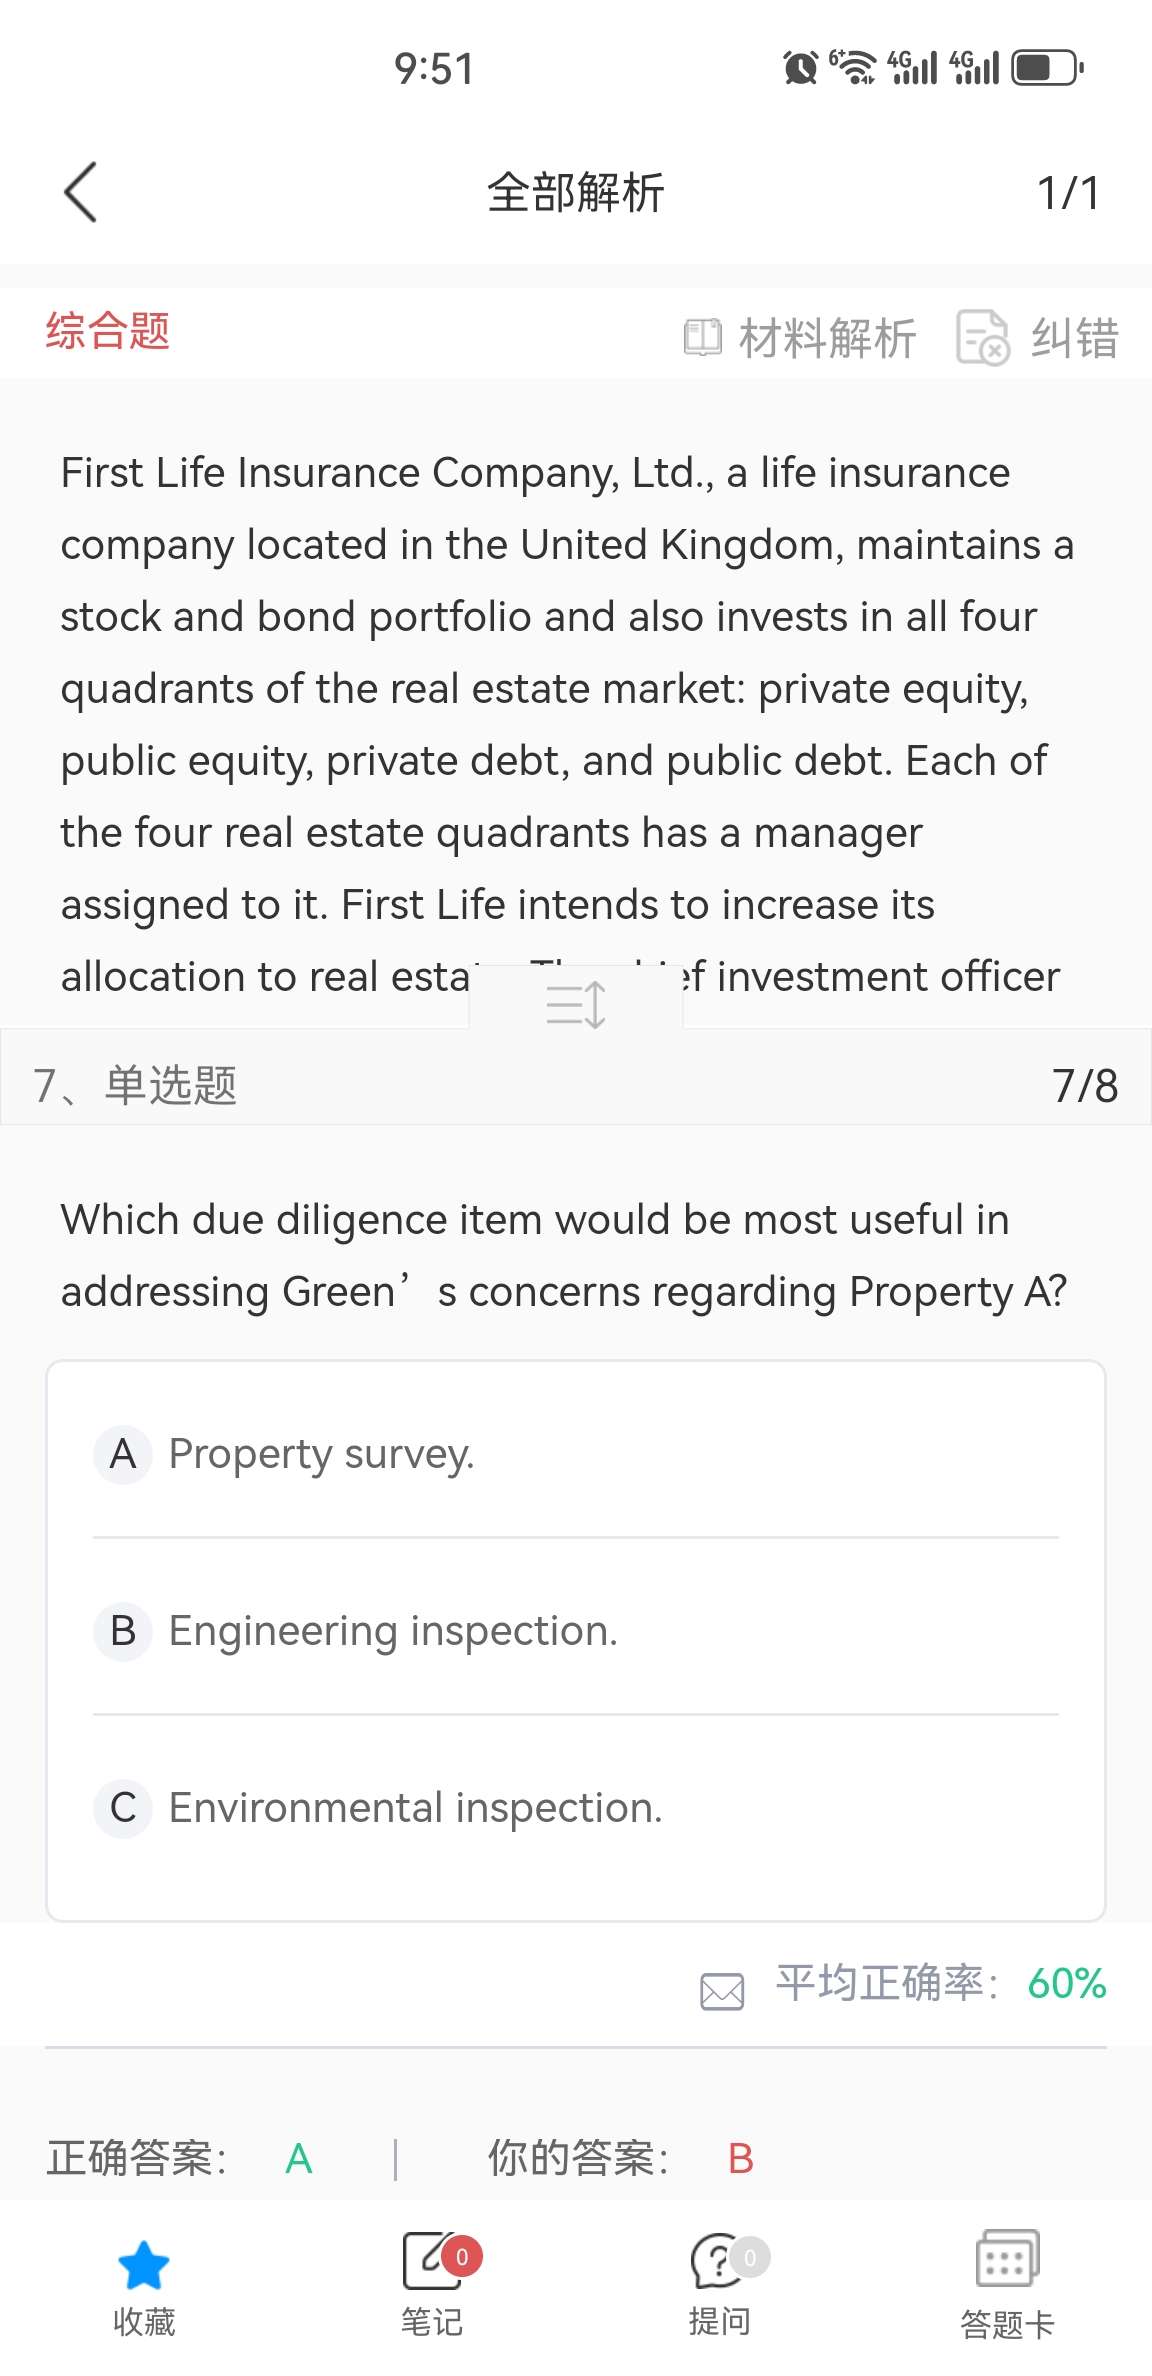
Task: Select option A Property survey
Action: 320,1454
